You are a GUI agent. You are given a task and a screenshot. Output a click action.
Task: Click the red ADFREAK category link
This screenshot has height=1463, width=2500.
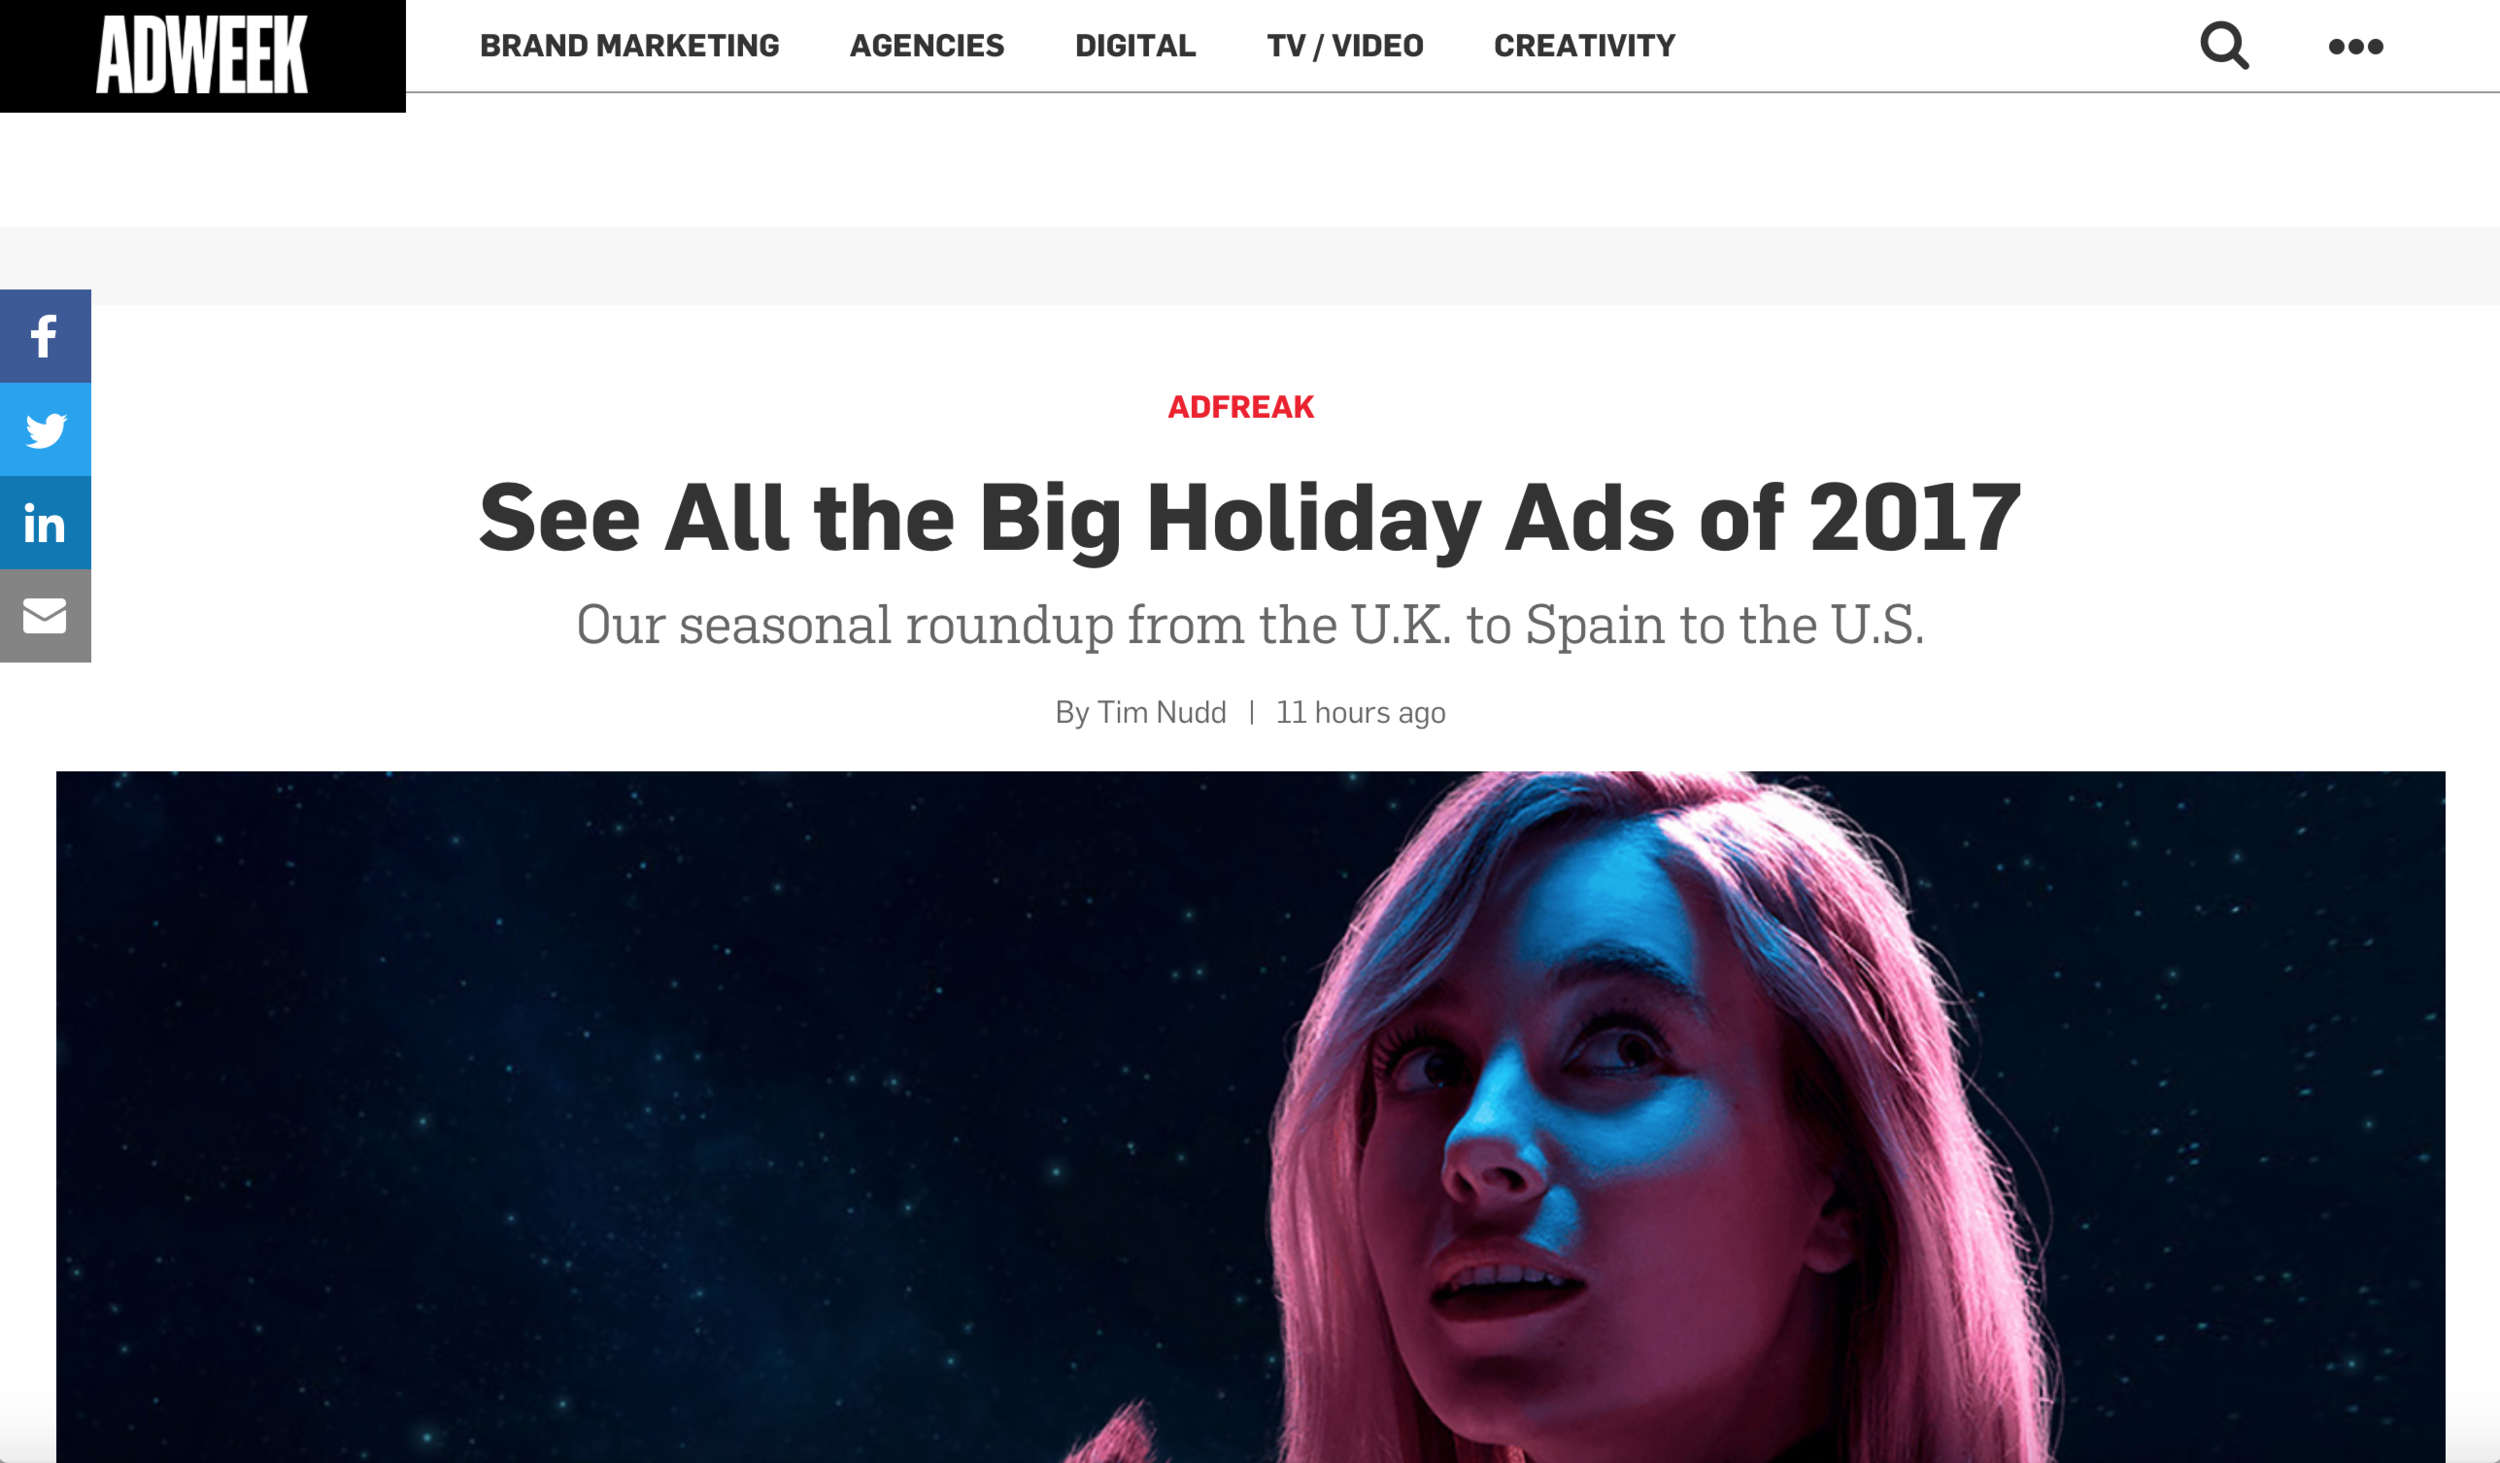1240,407
